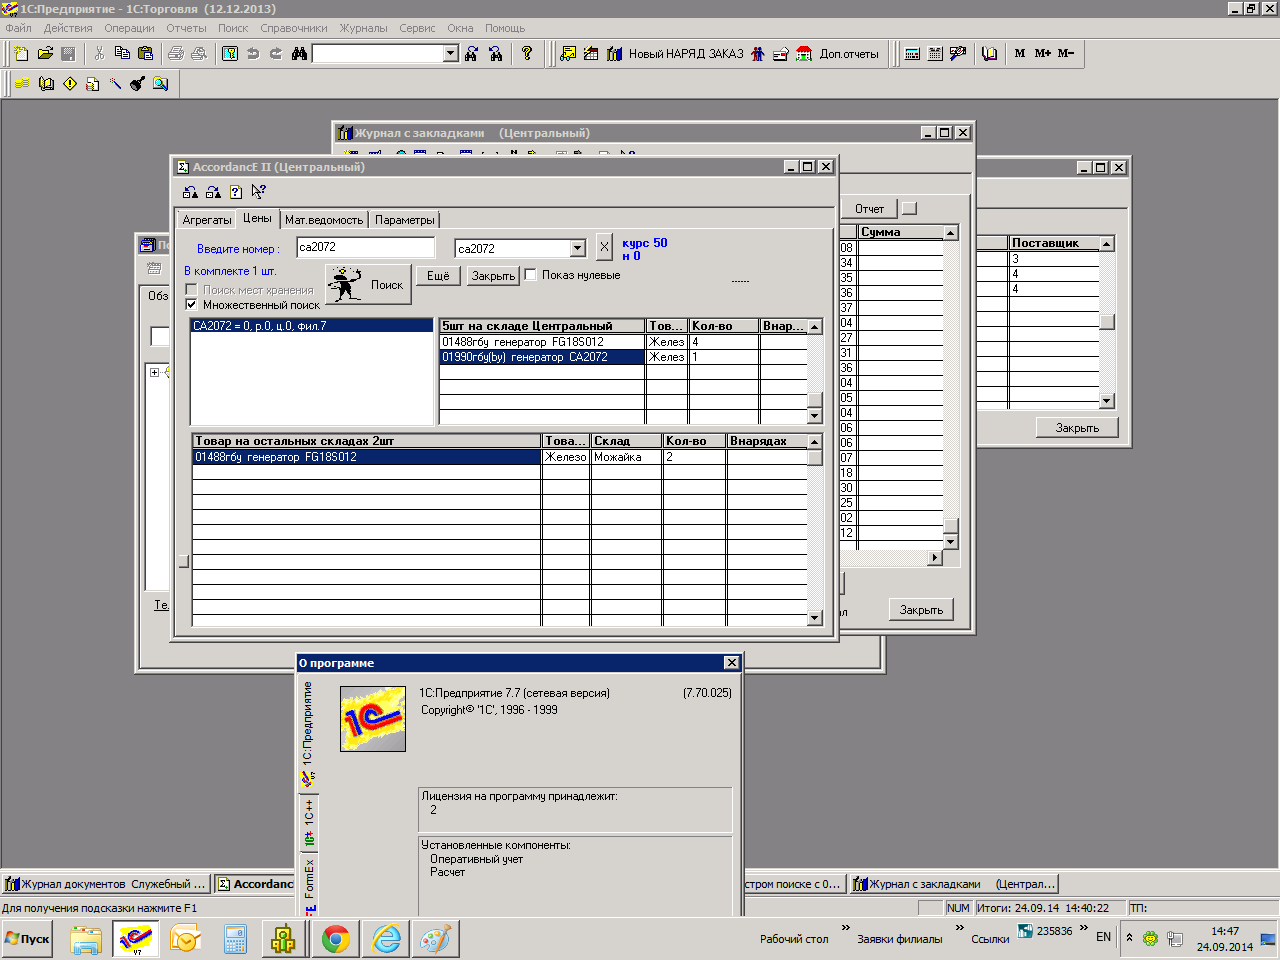The height and width of the screenshot is (960, 1280).
Task: Toggle the checkbox next to Отчет button
Action: tap(909, 208)
